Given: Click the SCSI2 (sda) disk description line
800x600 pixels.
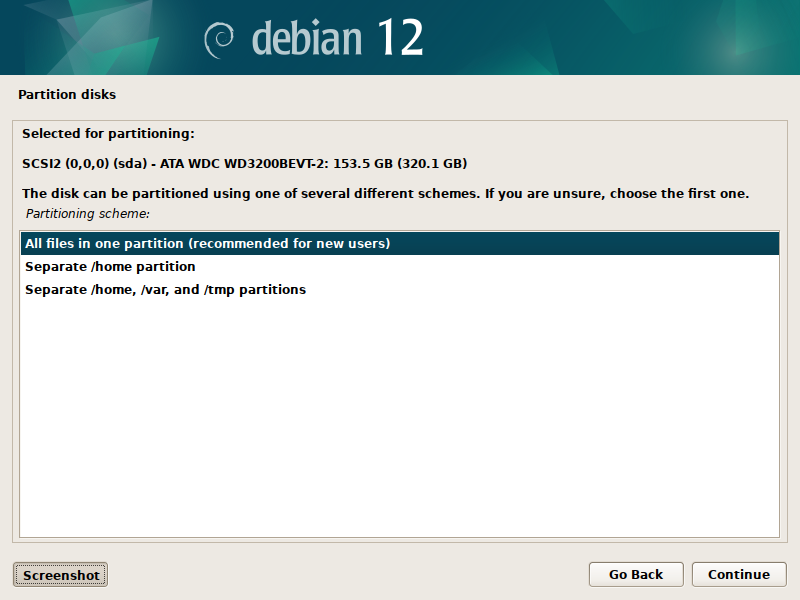Looking at the screenshot, I should point(244,163).
